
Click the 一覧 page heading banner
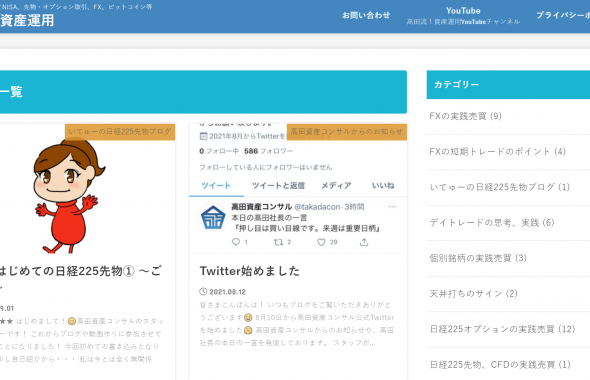pyautogui.click(x=203, y=92)
